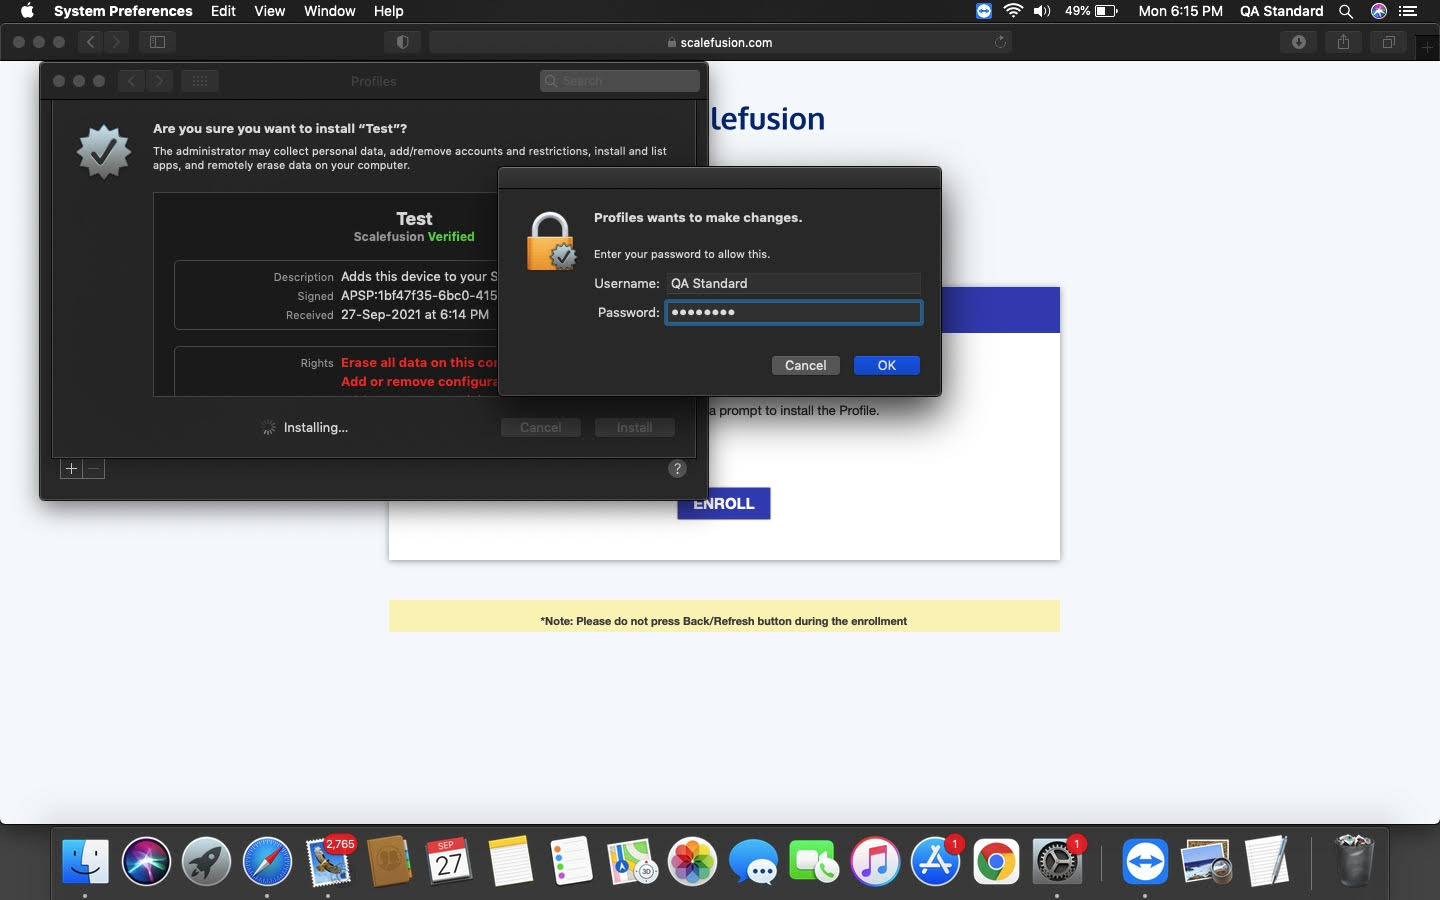Open the Edit menu

(223, 11)
